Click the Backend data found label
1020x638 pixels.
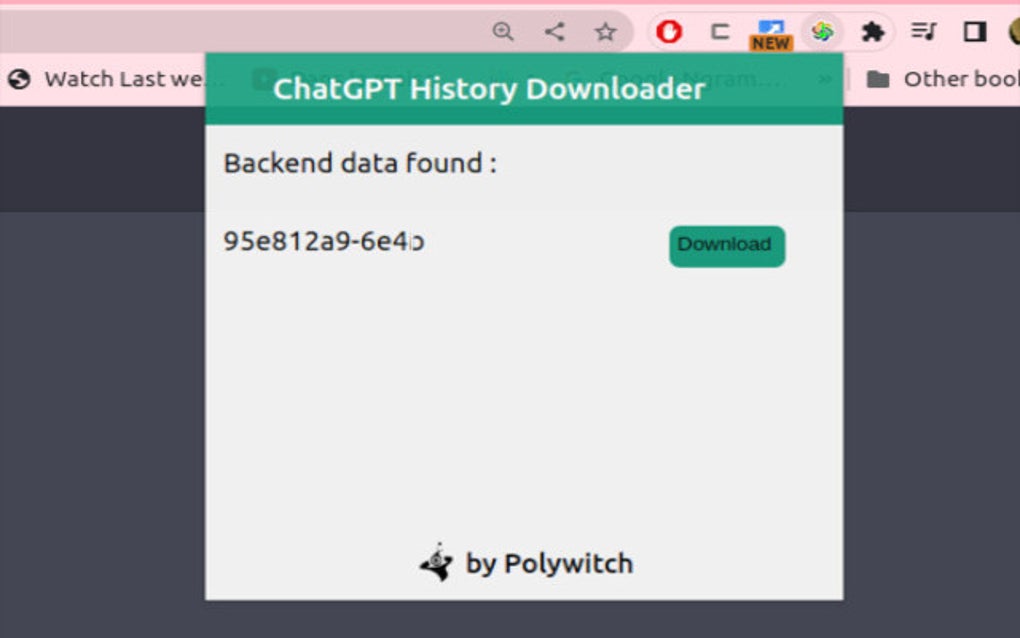(x=360, y=163)
